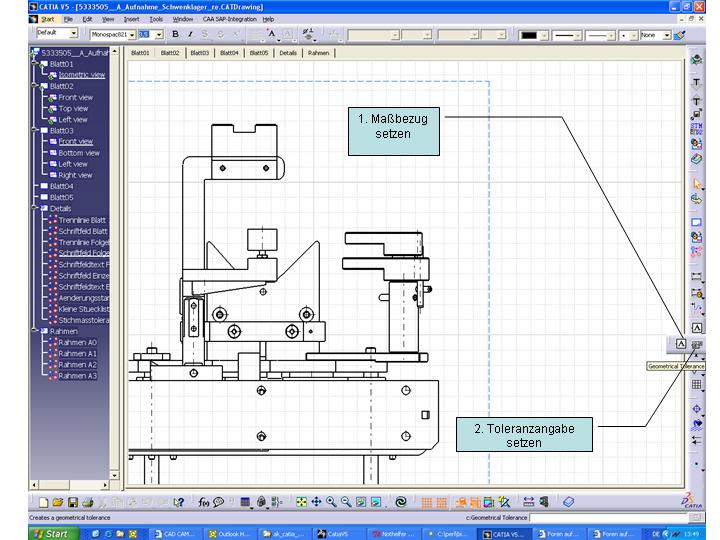Switch to the Details sheet tab
This screenshot has height=540, width=720.
[288, 53]
